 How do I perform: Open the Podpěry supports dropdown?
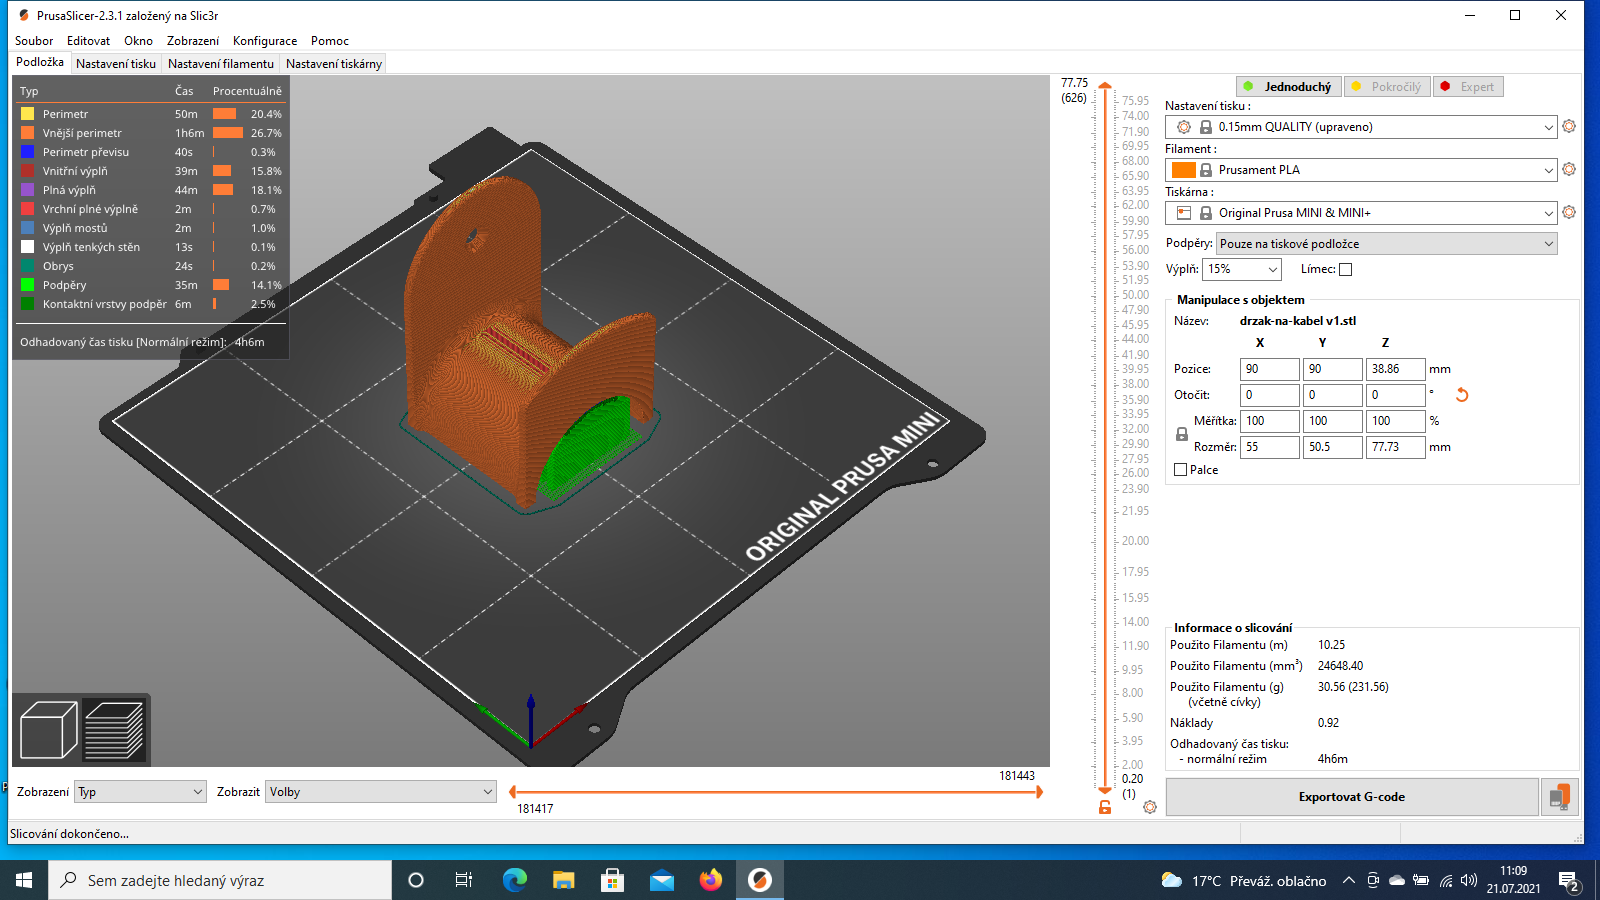tap(1386, 244)
